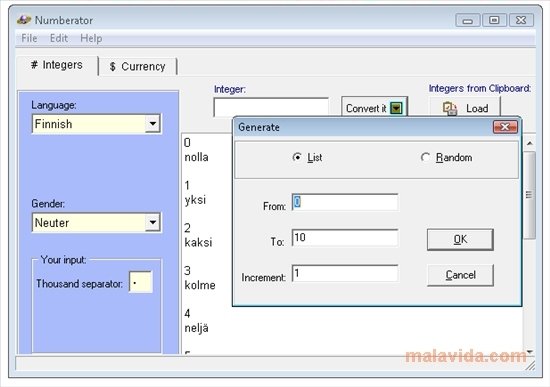Screen dimensions: 550x387
Task: Click the scrollbar up arrow
Action: (x=530, y=143)
